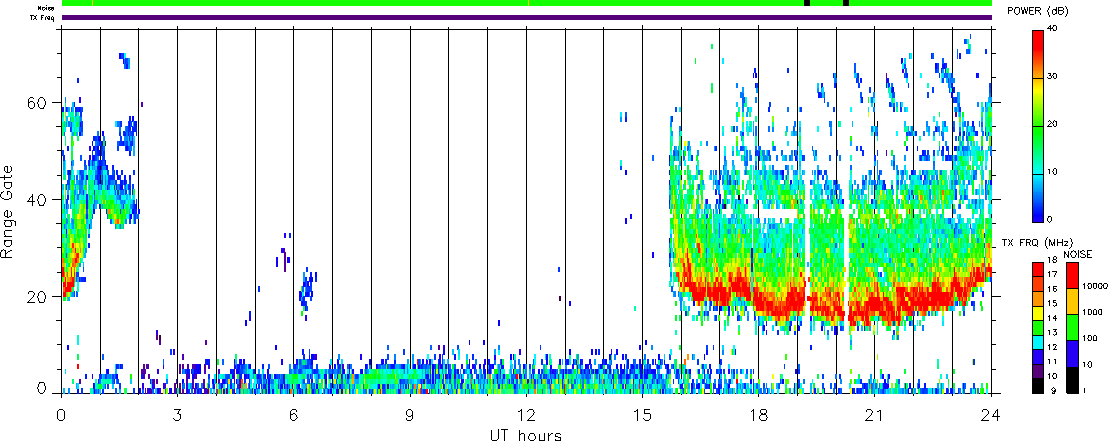Pick the green swatch in the NOISE legend

(1072, 327)
